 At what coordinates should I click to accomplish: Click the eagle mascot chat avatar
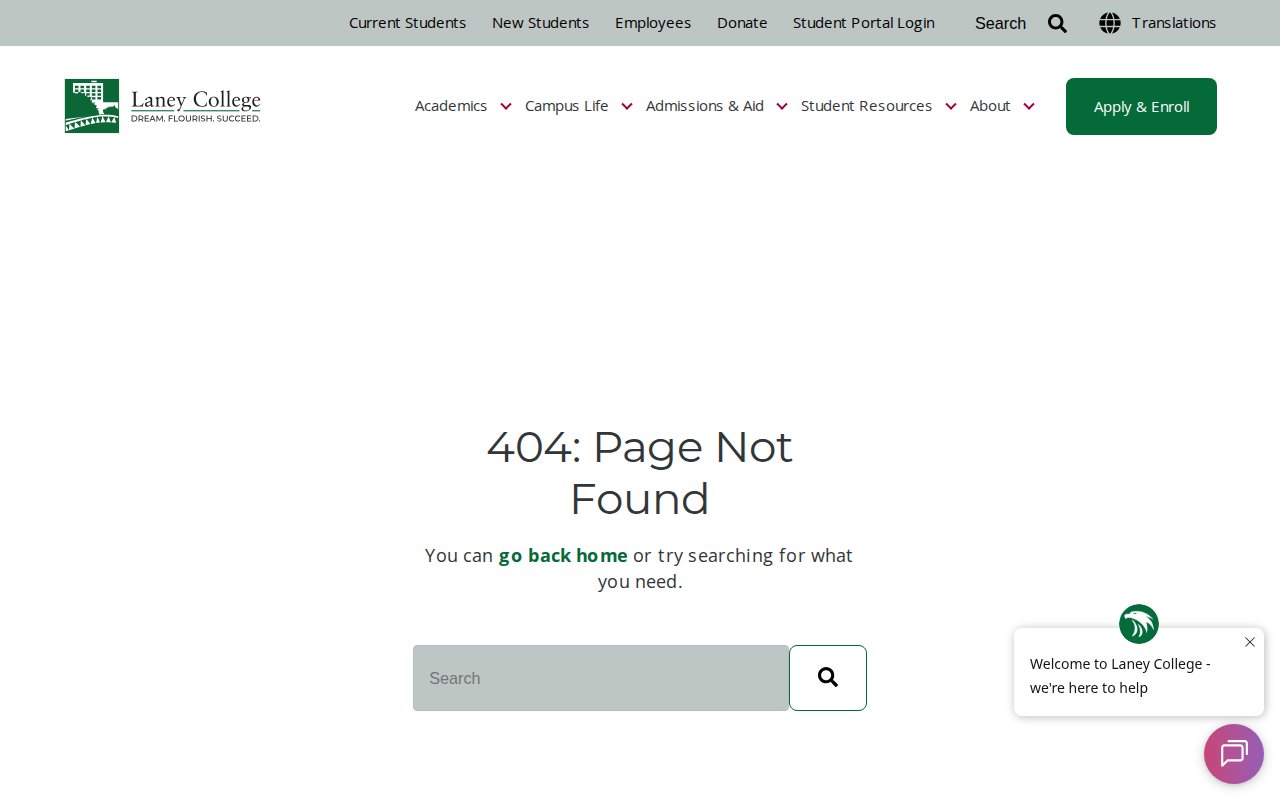(x=1138, y=624)
